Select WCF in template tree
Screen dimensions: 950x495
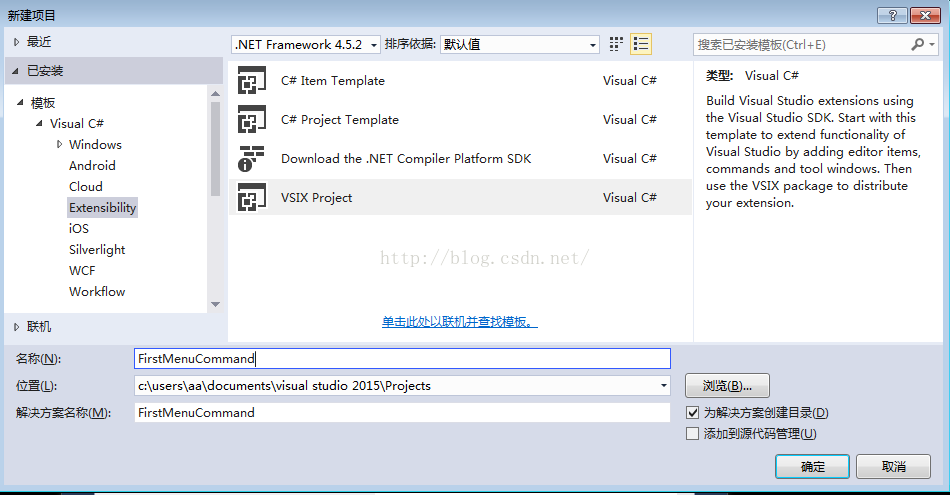(82, 271)
